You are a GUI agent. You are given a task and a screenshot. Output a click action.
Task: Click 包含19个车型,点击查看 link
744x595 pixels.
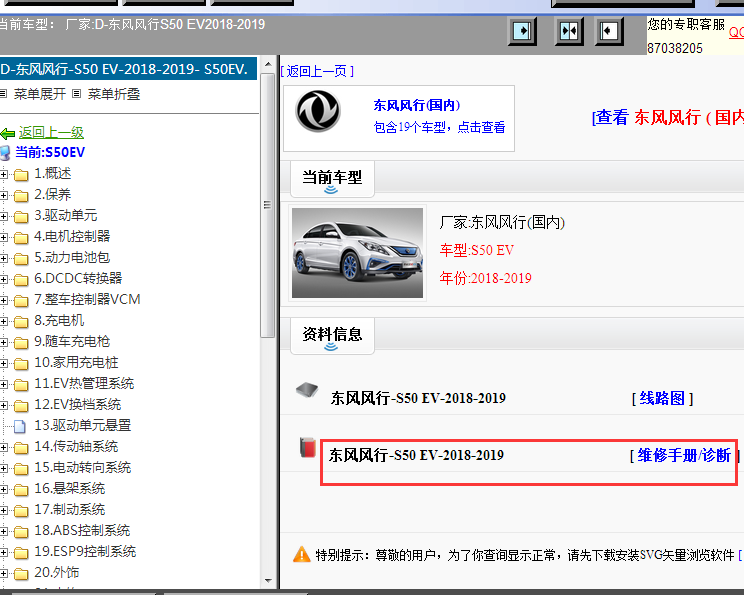[x=439, y=127]
